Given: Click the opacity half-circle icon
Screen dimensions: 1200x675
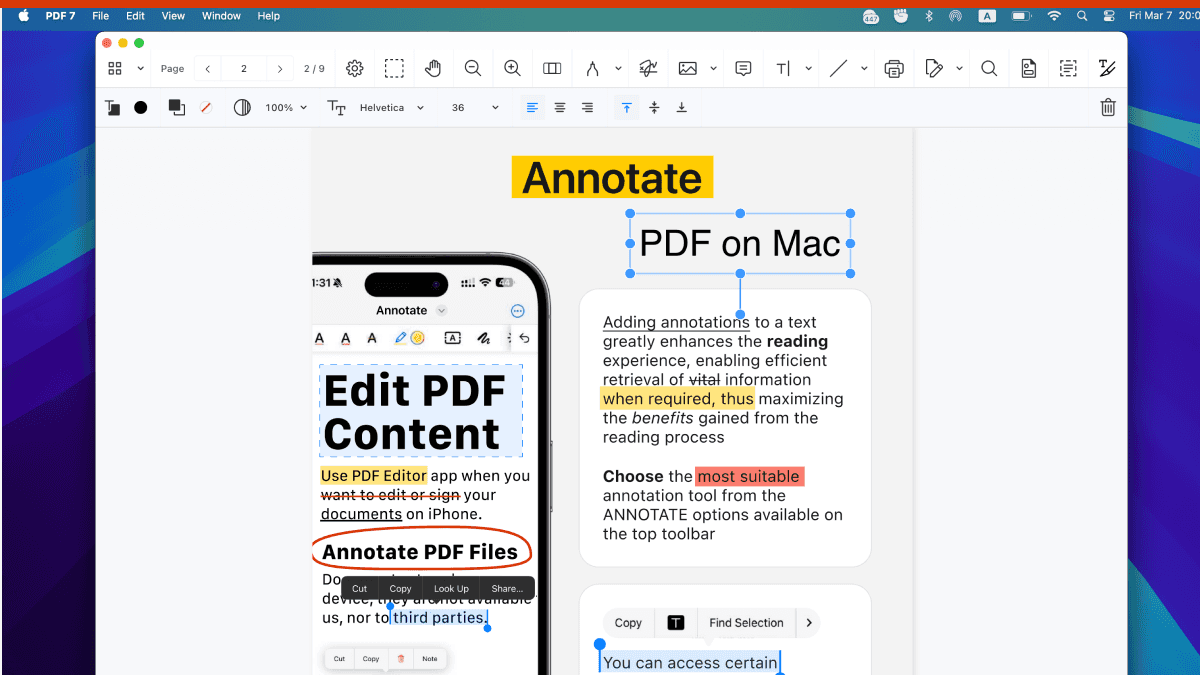Looking at the screenshot, I should pyautogui.click(x=242, y=107).
